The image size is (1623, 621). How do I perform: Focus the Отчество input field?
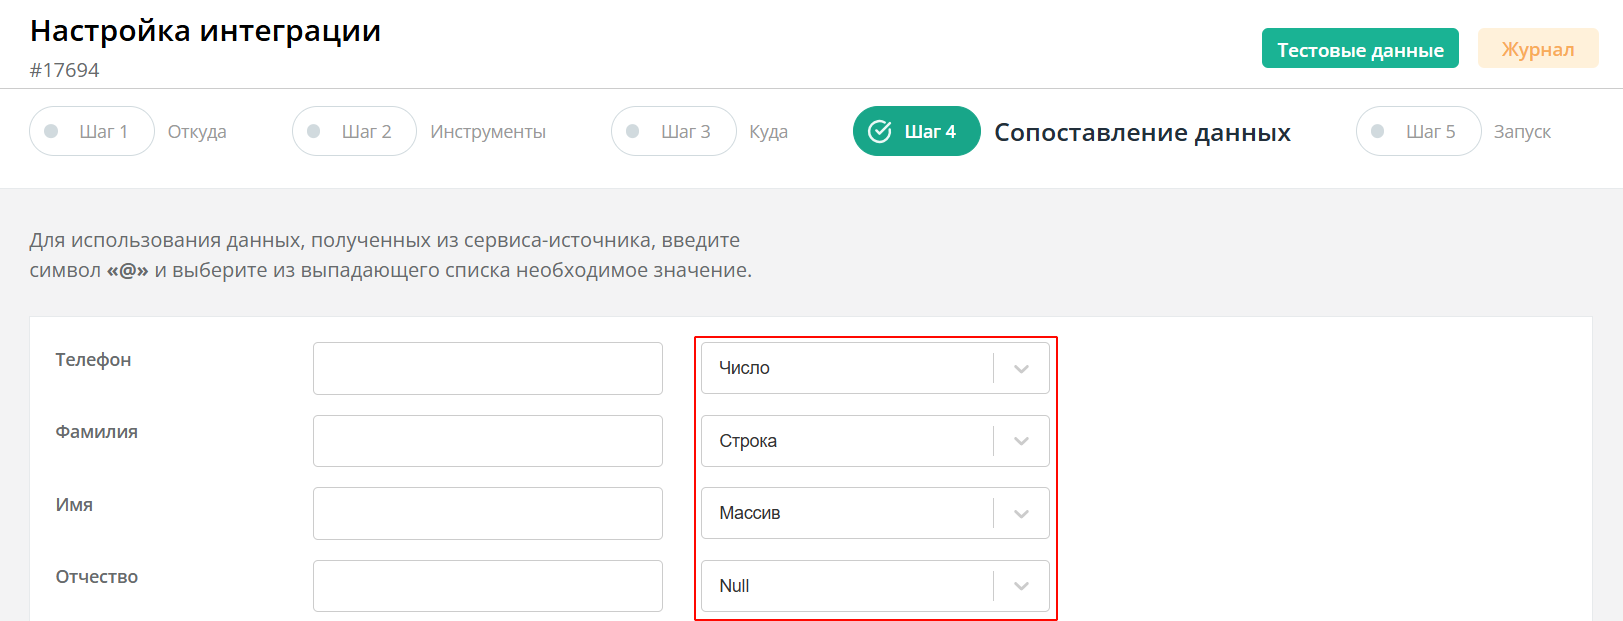coord(488,586)
